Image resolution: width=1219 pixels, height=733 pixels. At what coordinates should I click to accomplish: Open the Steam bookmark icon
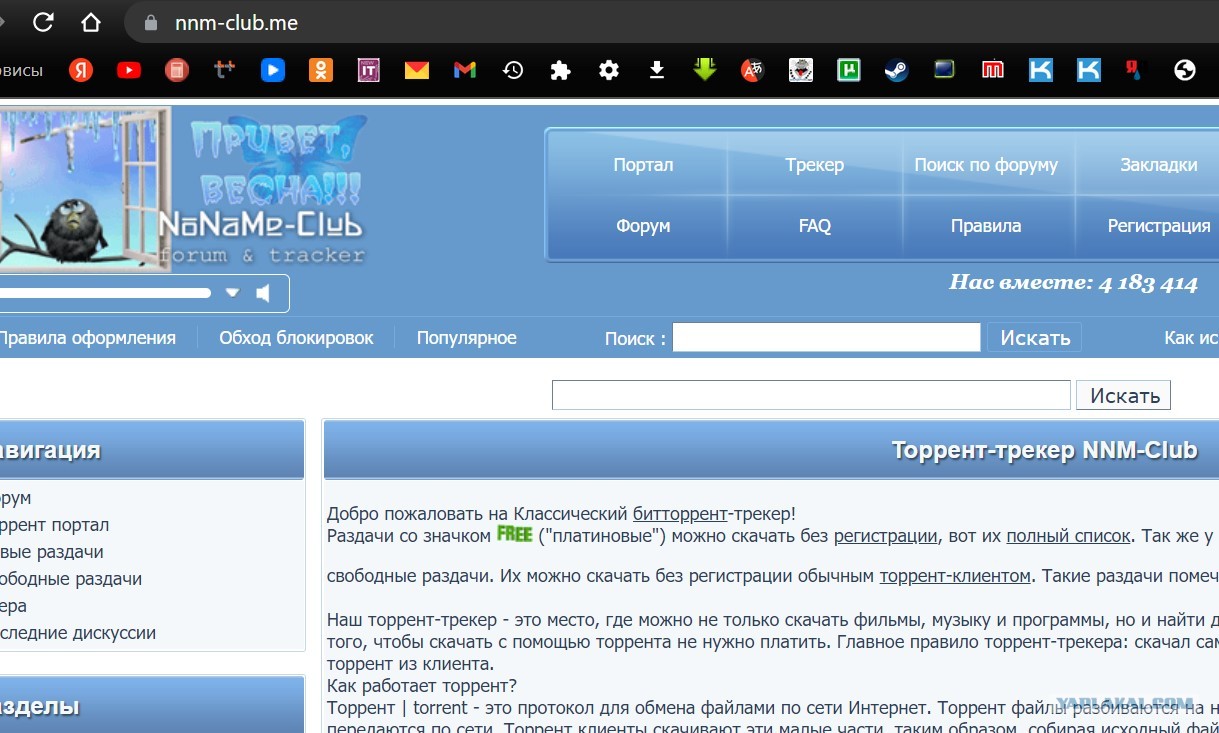tap(897, 70)
